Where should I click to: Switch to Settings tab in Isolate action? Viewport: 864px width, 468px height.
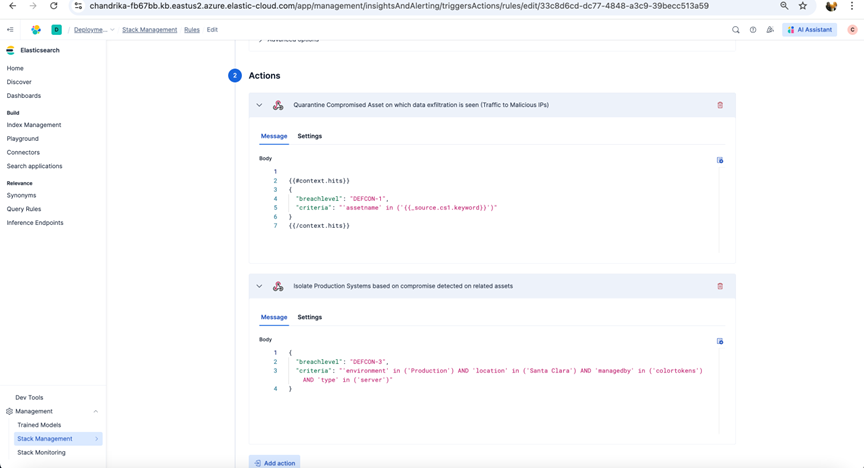coord(309,317)
